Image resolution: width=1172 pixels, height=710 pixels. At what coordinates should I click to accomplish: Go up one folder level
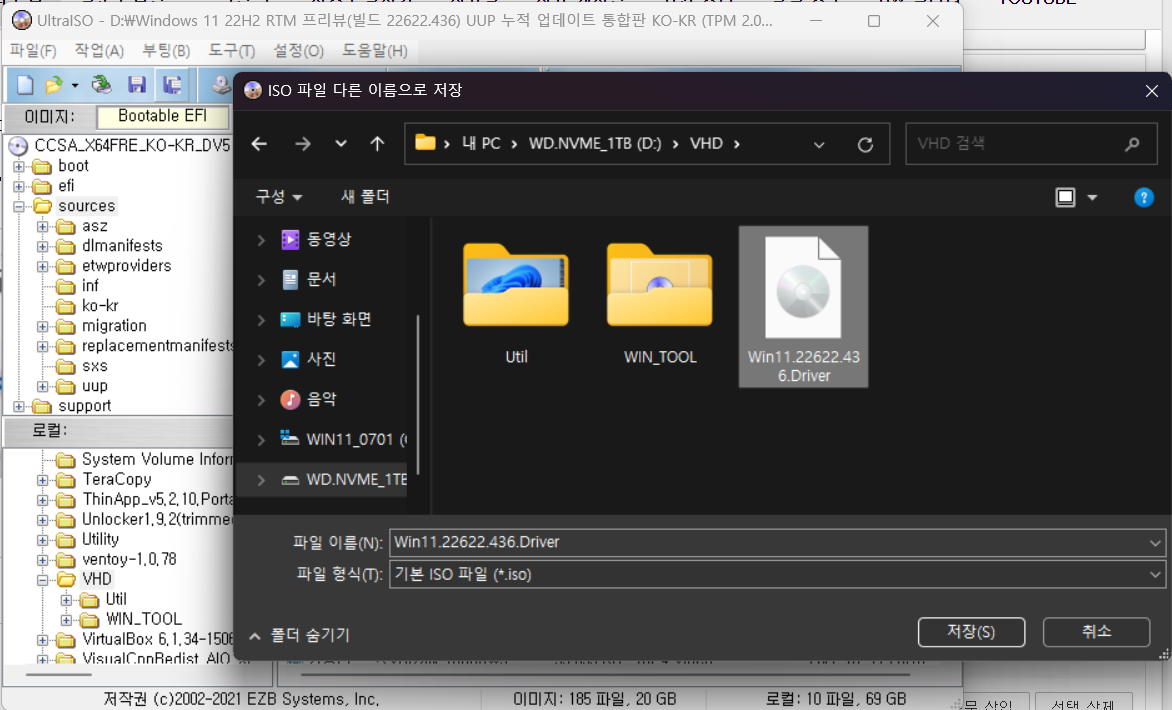(x=377, y=143)
